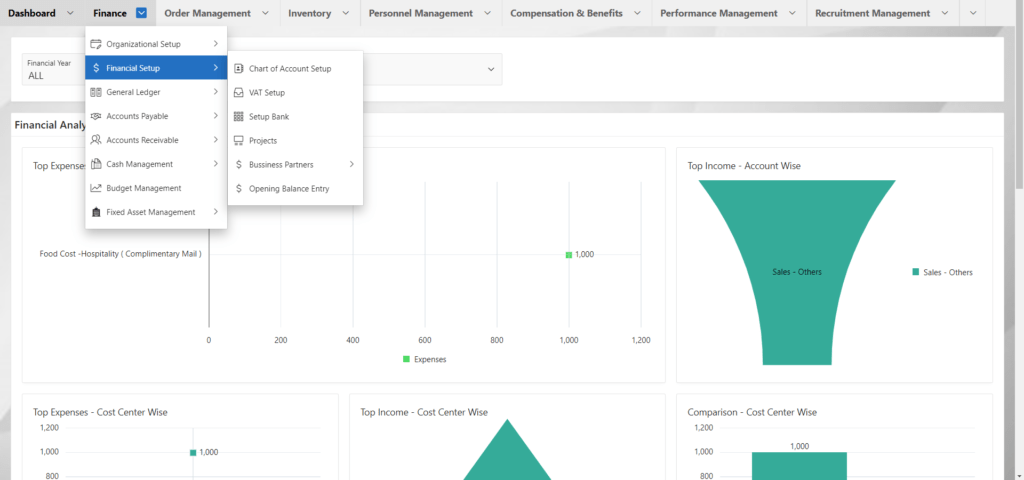Select the Cash Management menu entry
Viewport: 1024px width, 480px height.
click(139, 164)
